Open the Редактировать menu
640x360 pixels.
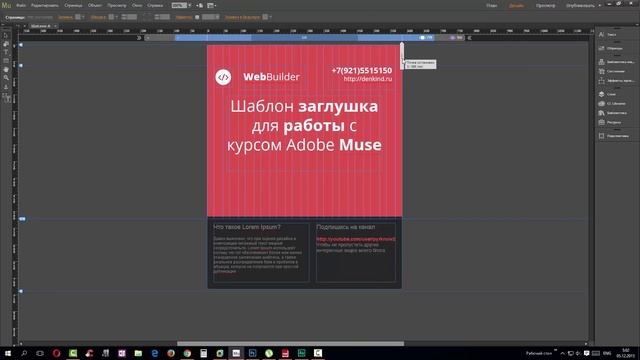point(44,6)
